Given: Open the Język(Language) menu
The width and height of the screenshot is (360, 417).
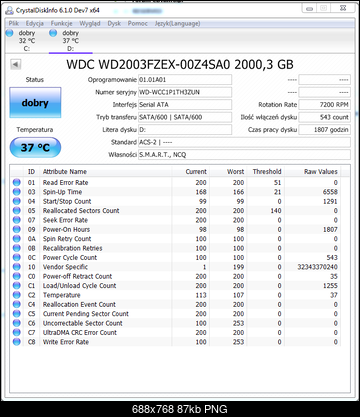Looking at the screenshot, I should (x=177, y=23).
